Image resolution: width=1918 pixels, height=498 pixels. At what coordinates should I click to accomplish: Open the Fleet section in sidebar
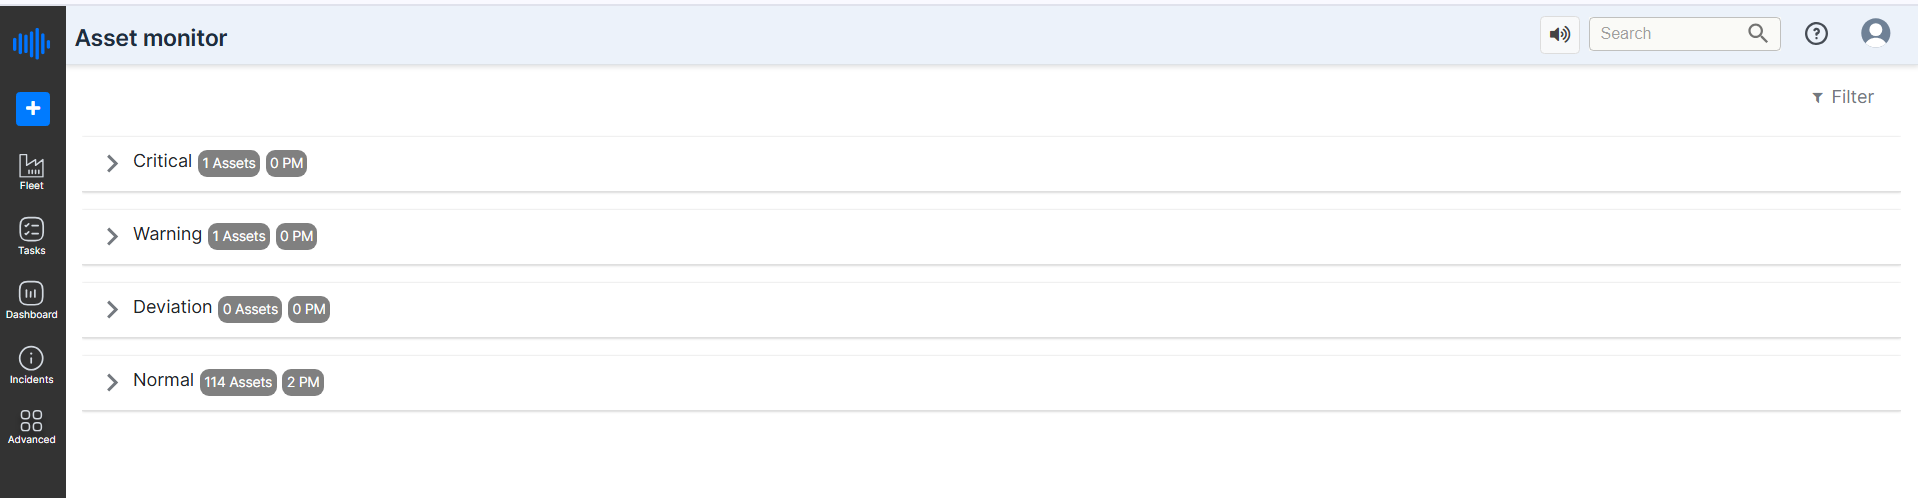point(32,172)
